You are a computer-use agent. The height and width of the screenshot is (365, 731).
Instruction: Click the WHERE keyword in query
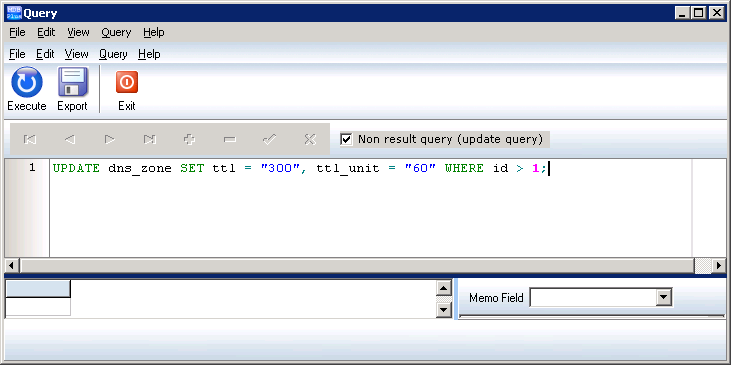464,168
